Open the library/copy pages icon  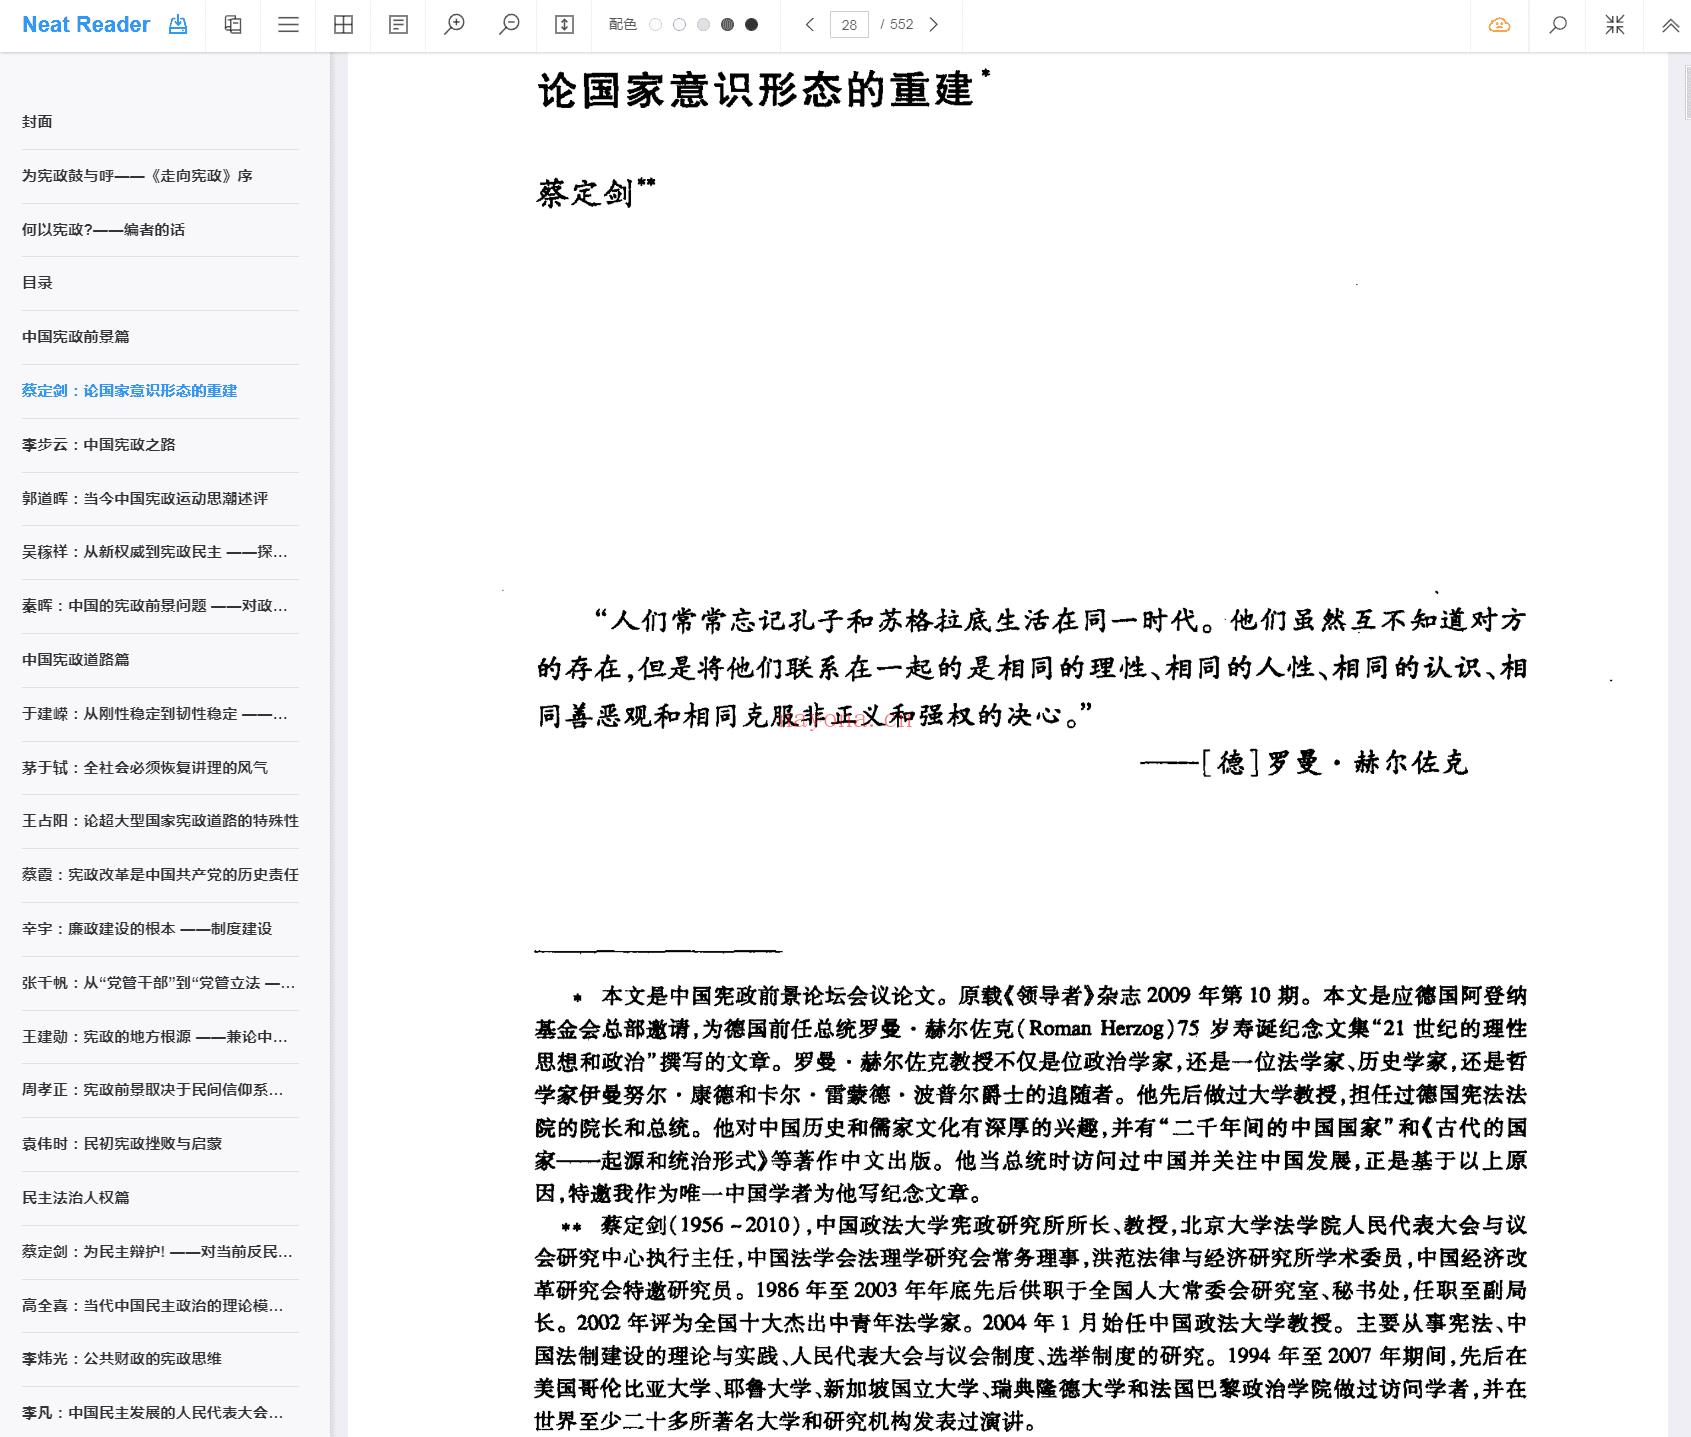(x=233, y=25)
